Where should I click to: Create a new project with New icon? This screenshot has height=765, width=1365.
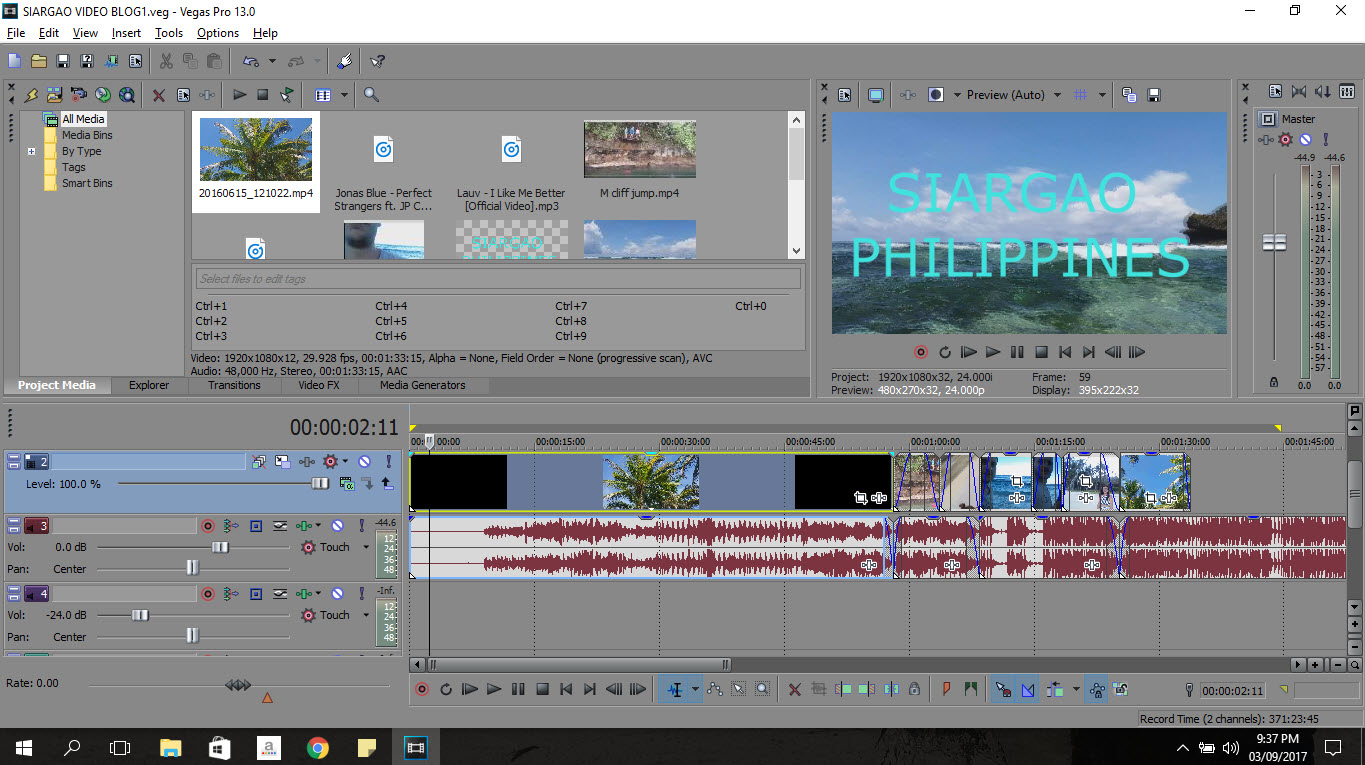tap(15, 61)
